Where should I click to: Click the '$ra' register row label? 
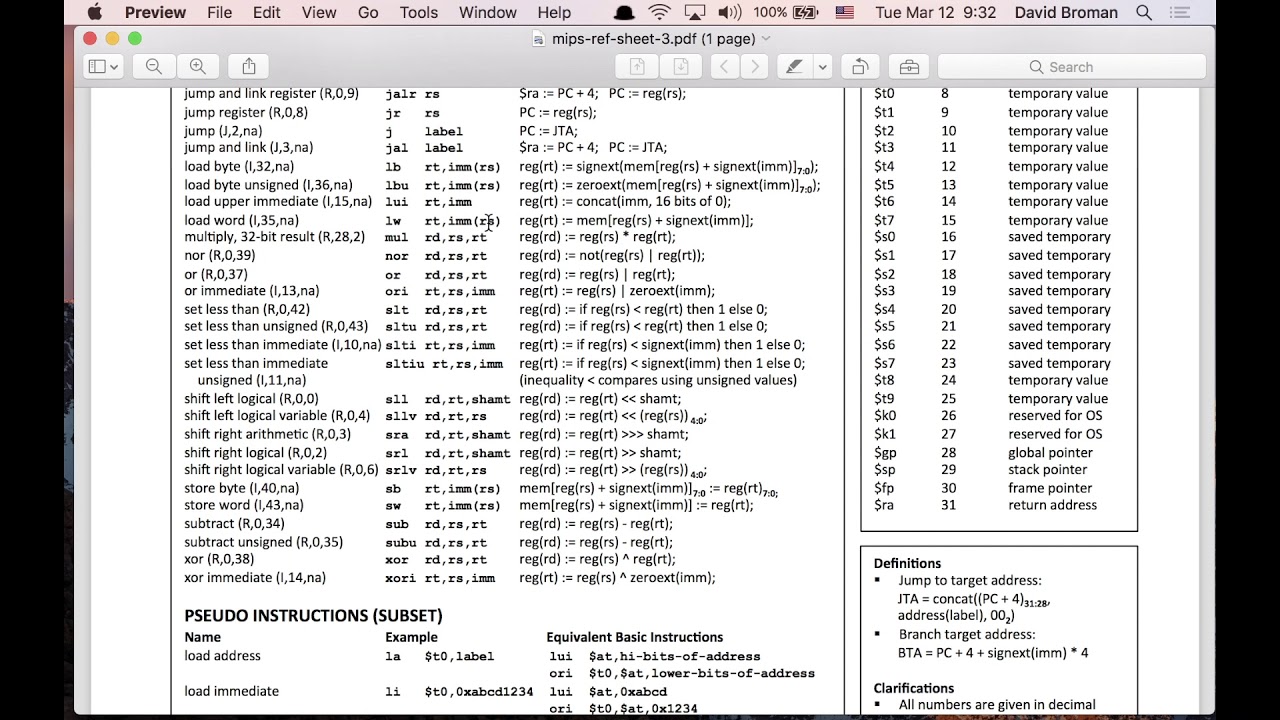pos(884,506)
